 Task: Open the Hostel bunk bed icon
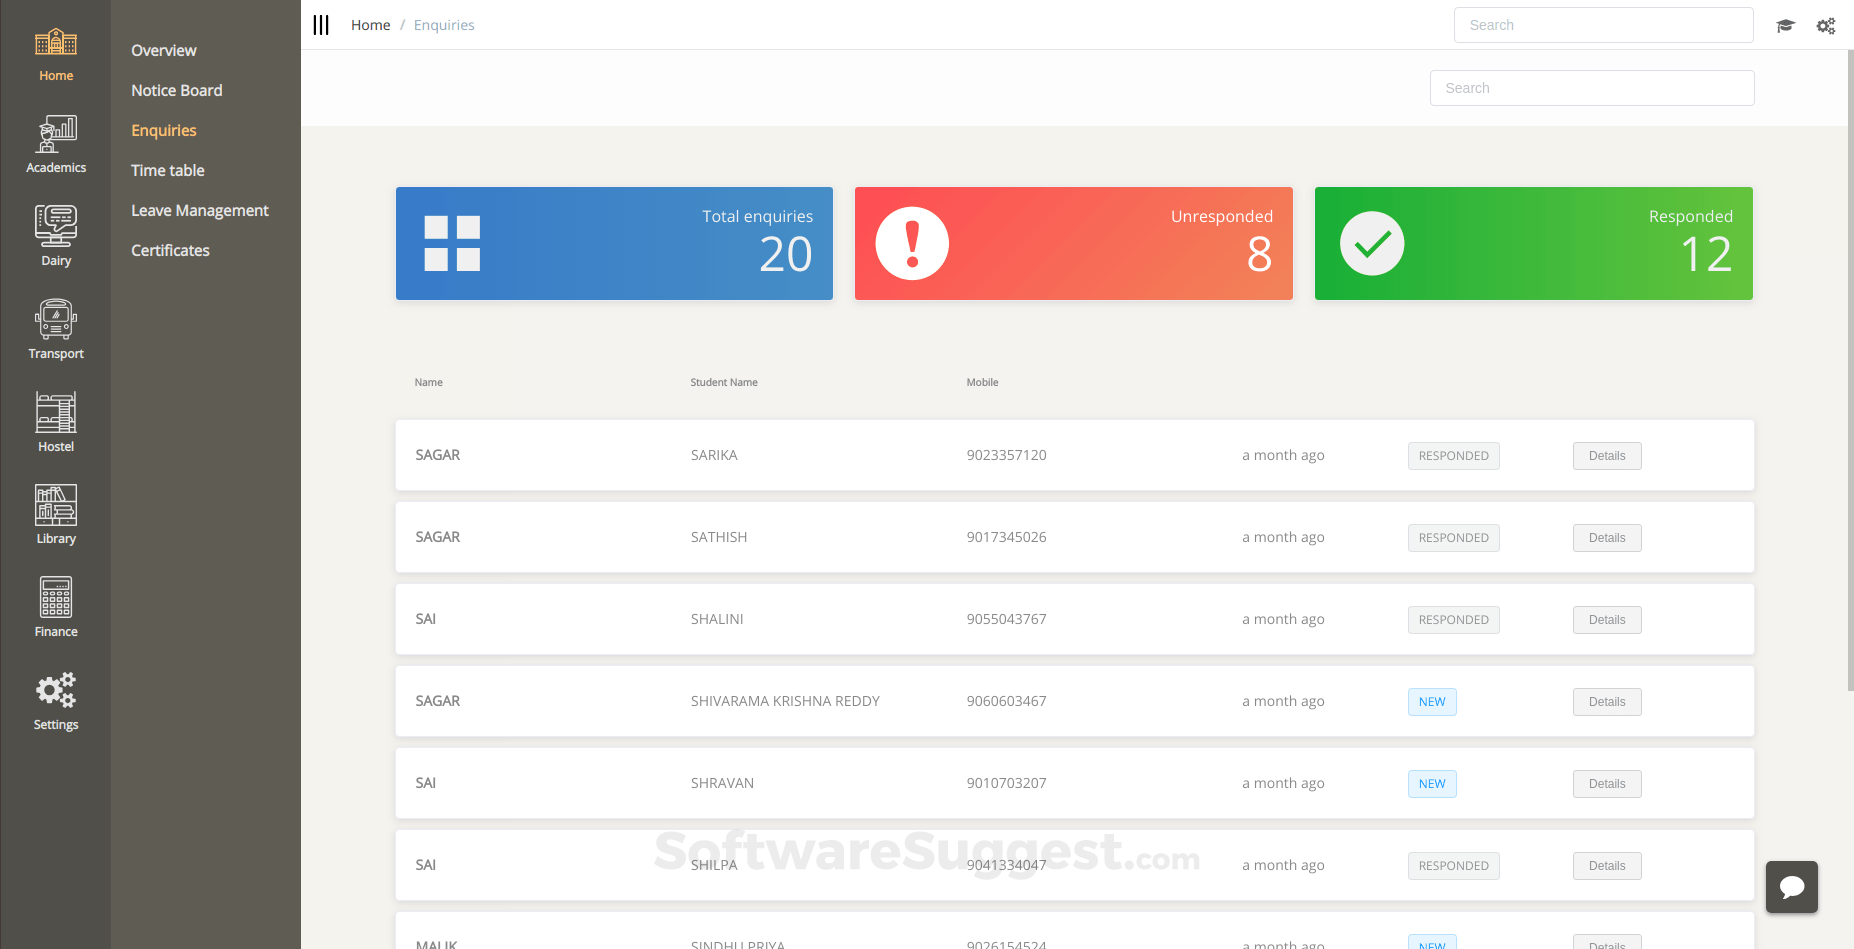coord(56,412)
